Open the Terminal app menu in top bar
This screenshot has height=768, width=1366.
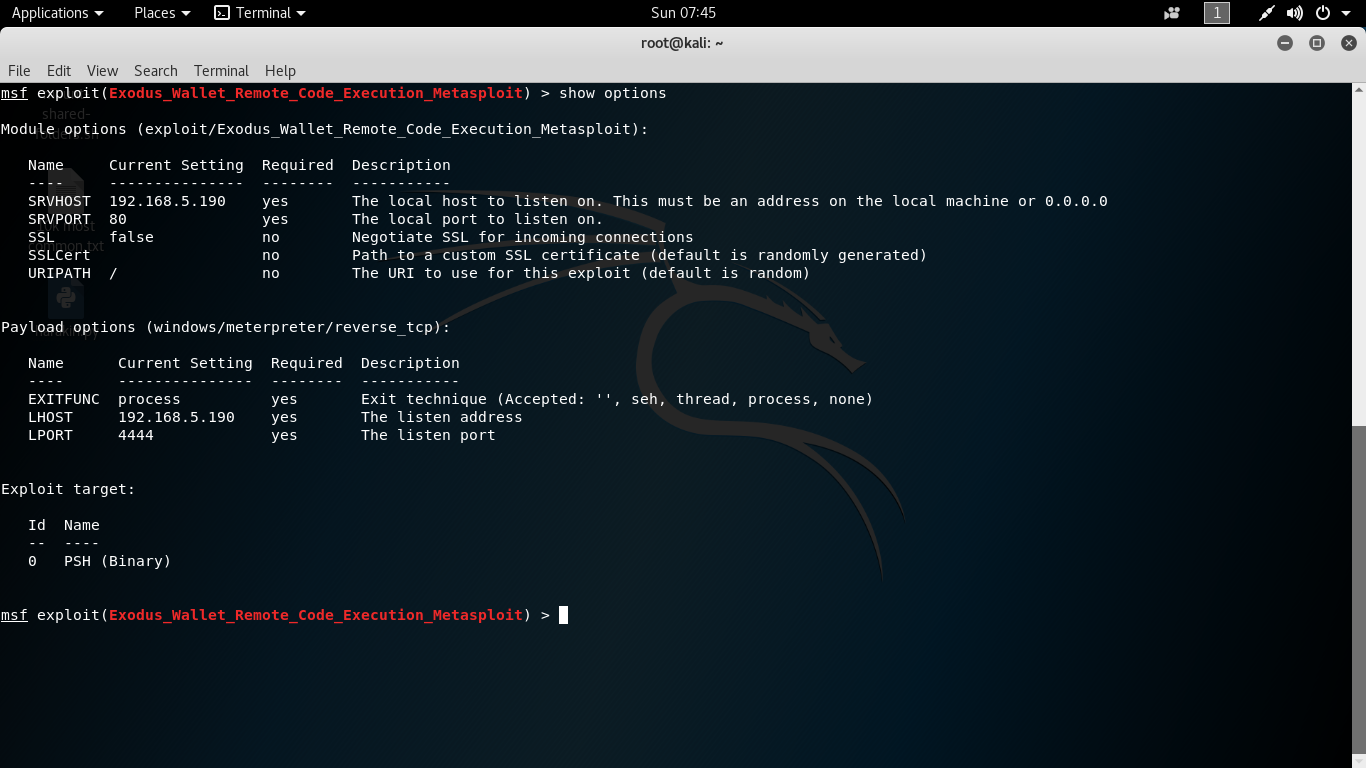click(260, 13)
